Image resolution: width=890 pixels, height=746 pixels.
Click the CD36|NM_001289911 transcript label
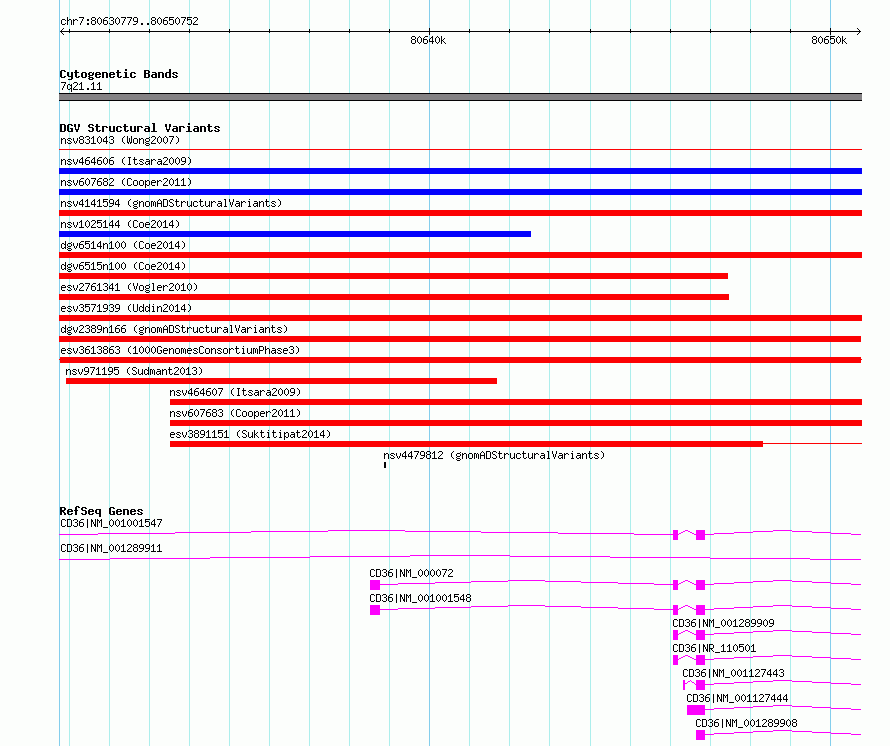tap(111, 548)
